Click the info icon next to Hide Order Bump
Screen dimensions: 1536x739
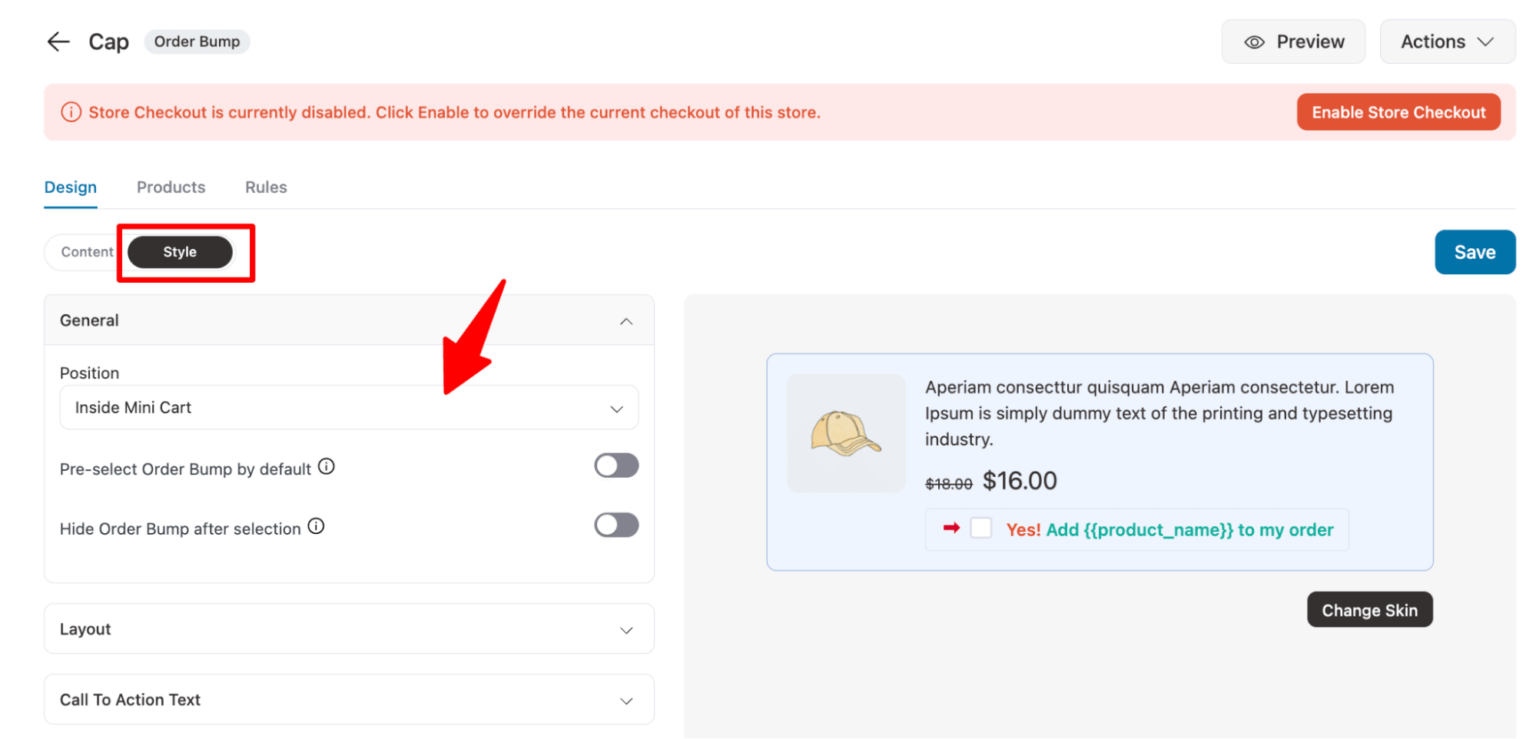(x=316, y=526)
